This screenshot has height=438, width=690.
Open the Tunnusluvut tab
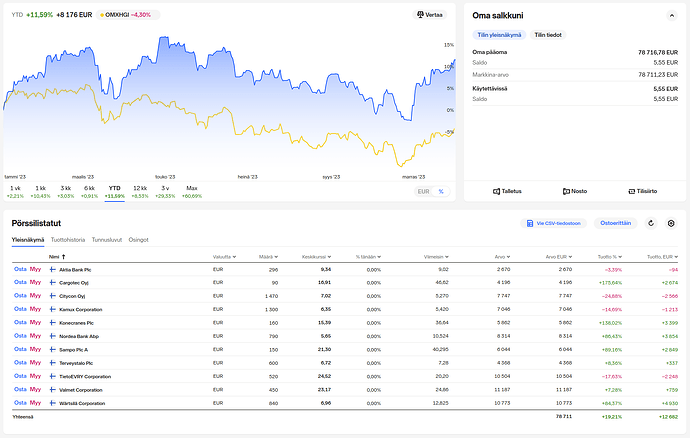click(106, 240)
